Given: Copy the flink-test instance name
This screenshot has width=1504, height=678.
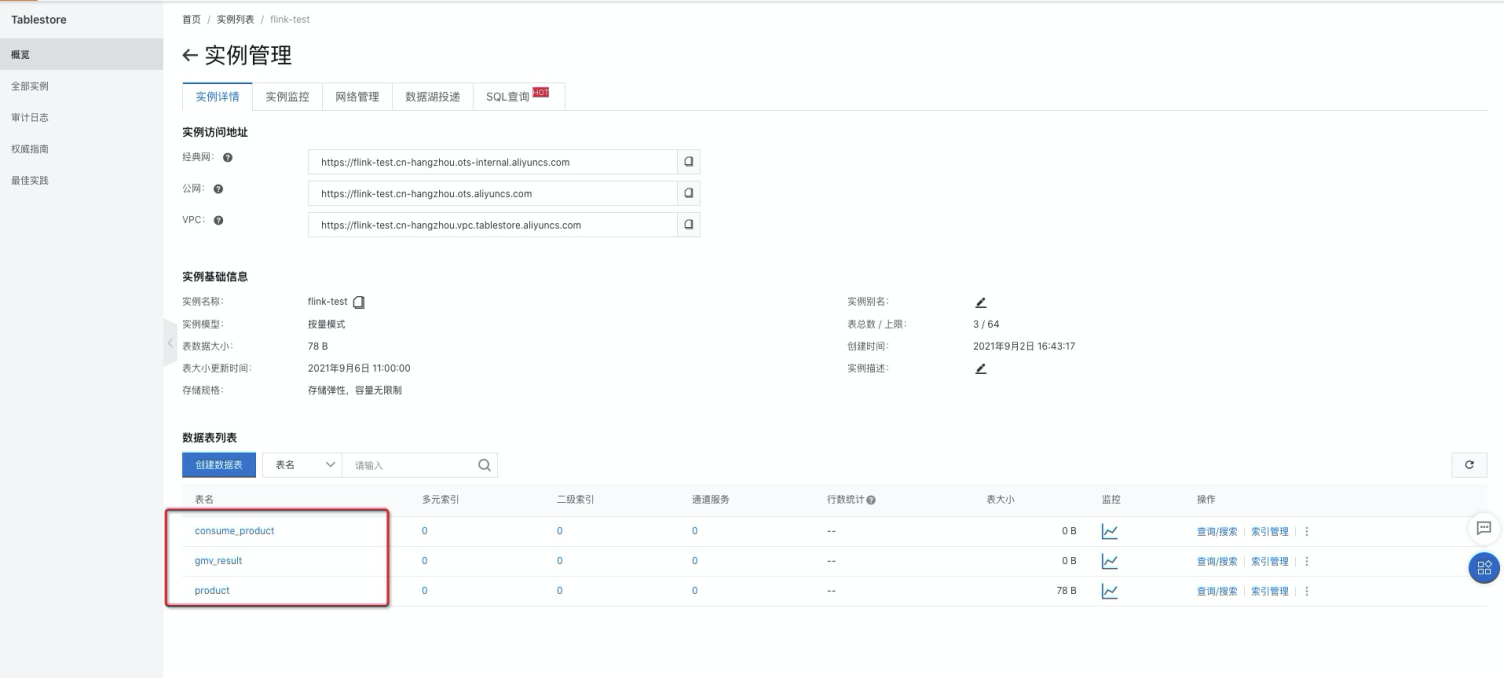Looking at the screenshot, I should 360,302.
